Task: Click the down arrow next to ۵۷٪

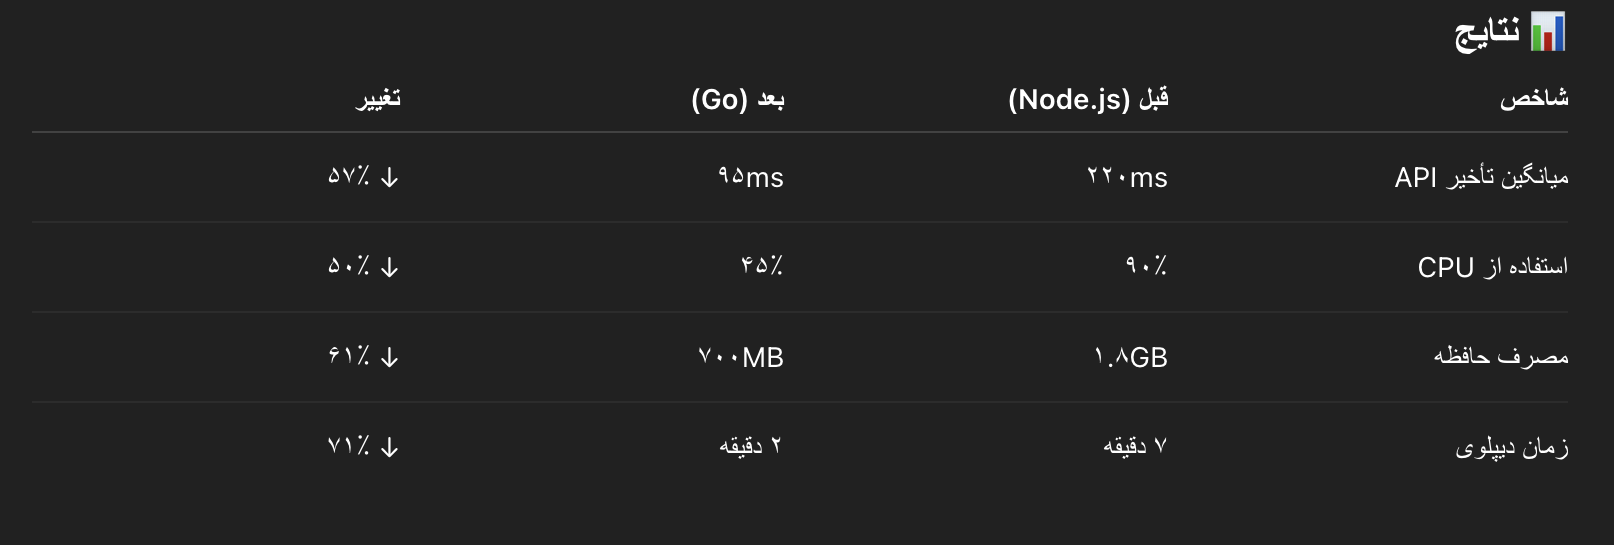Action: (x=390, y=178)
